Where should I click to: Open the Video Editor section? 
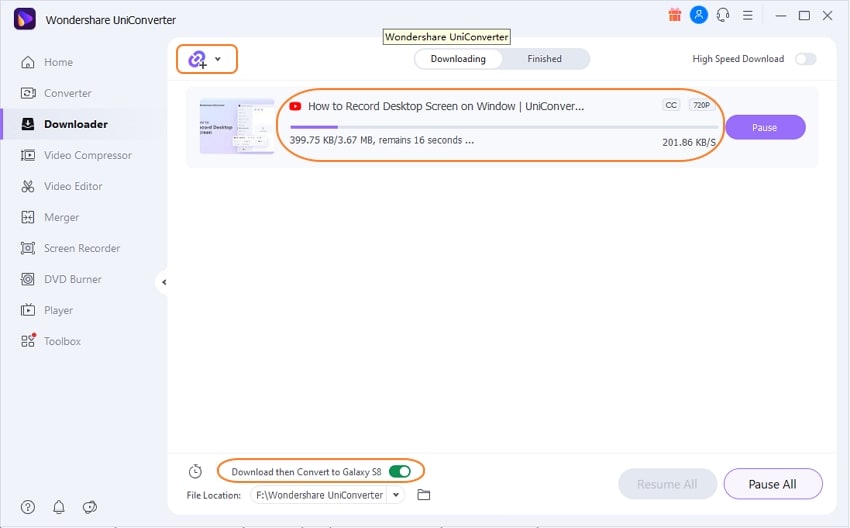coord(73,186)
